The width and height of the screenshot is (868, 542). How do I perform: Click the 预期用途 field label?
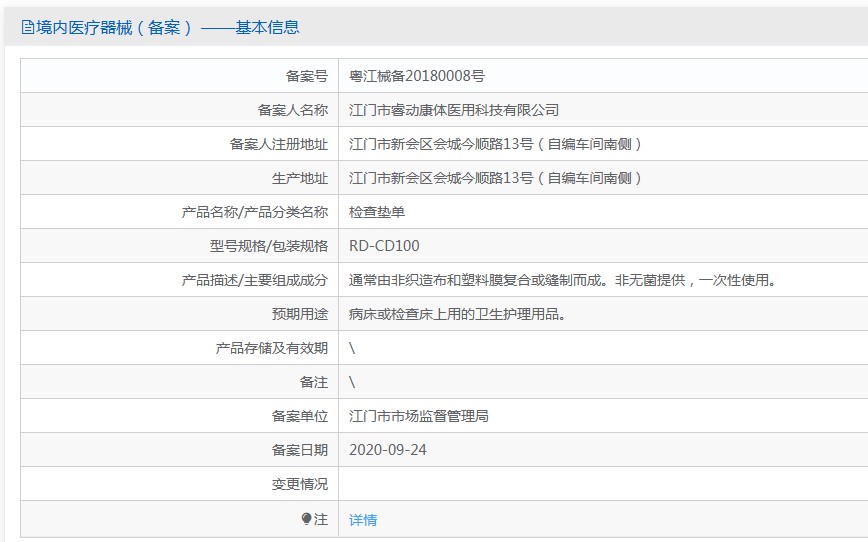[x=299, y=314]
